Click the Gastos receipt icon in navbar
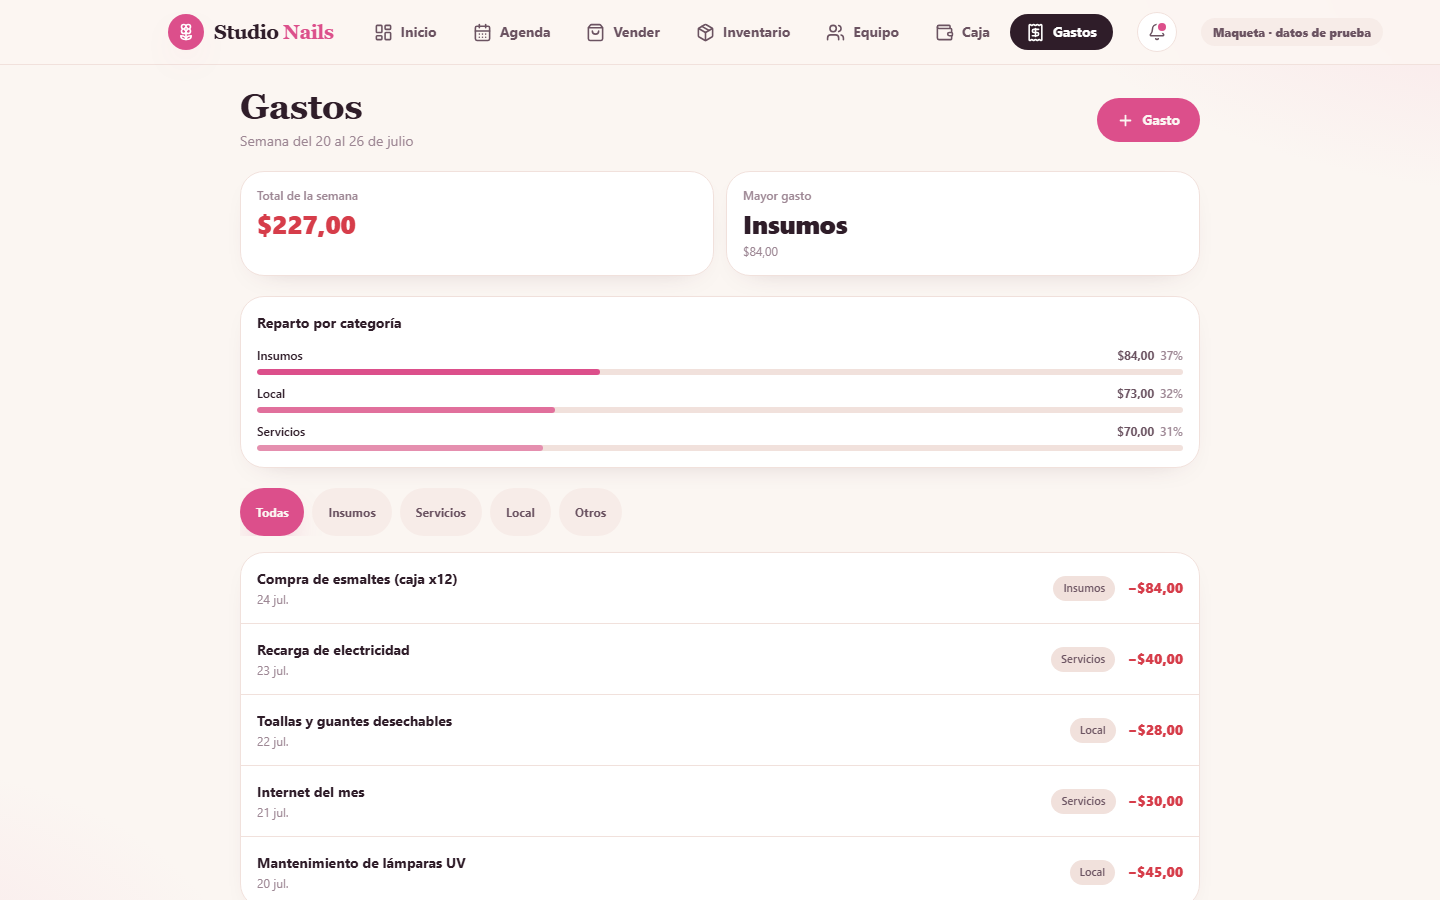The height and width of the screenshot is (900, 1440). tap(1035, 33)
